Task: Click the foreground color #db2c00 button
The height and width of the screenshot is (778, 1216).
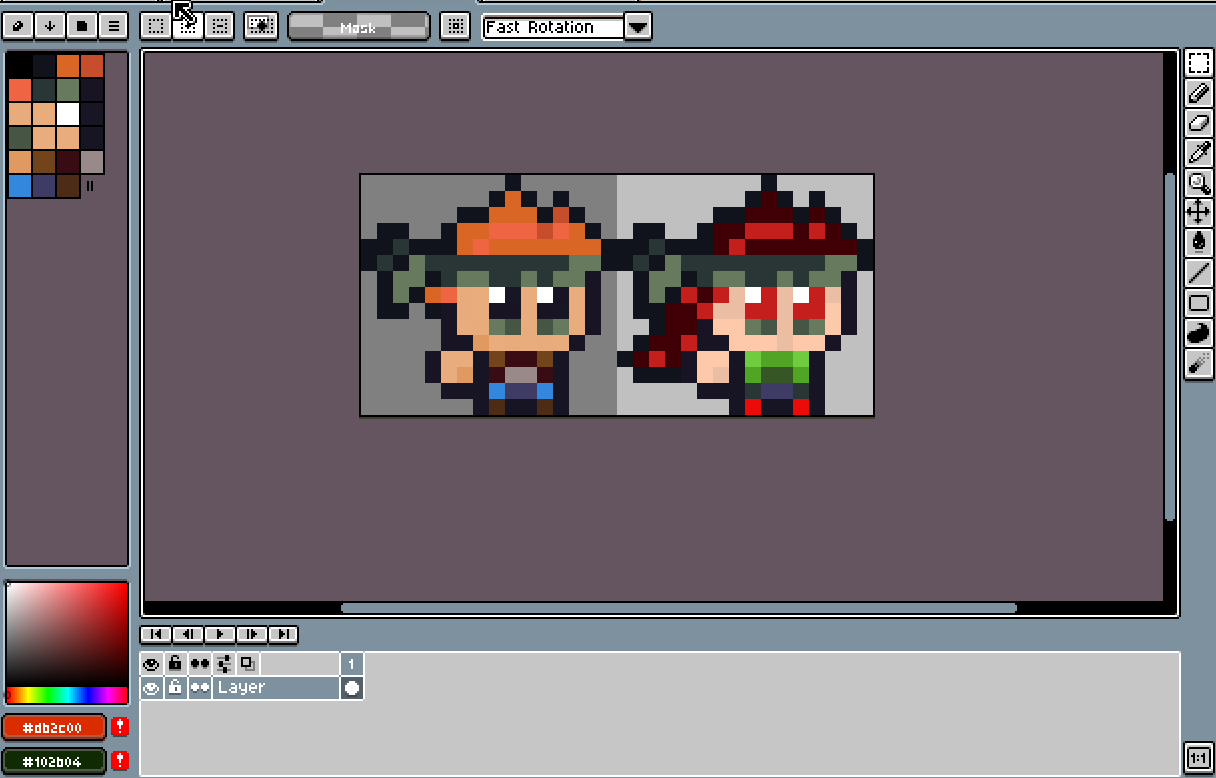Action: click(54, 727)
